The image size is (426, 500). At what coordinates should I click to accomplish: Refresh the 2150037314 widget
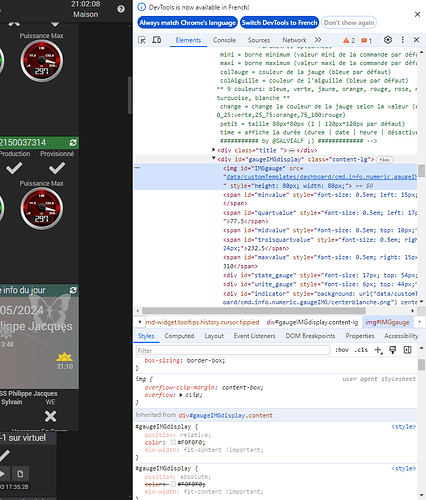pyautogui.click(x=73, y=143)
